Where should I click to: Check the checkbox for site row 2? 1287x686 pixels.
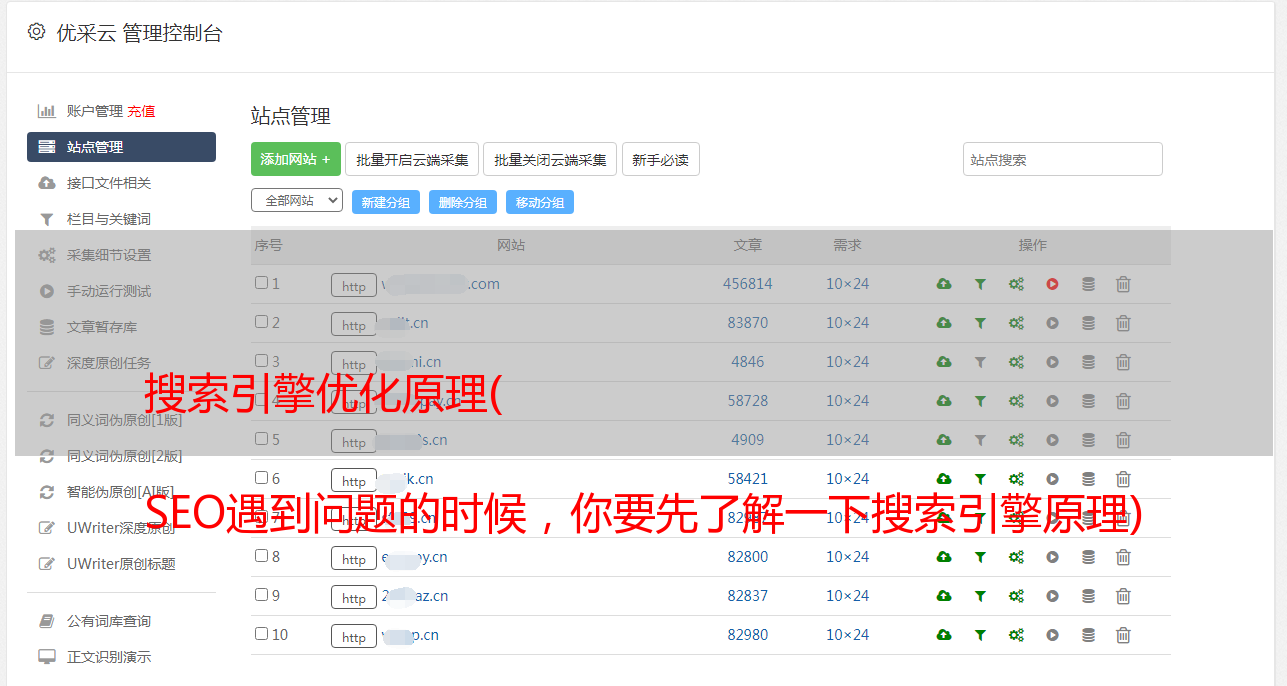click(261, 322)
